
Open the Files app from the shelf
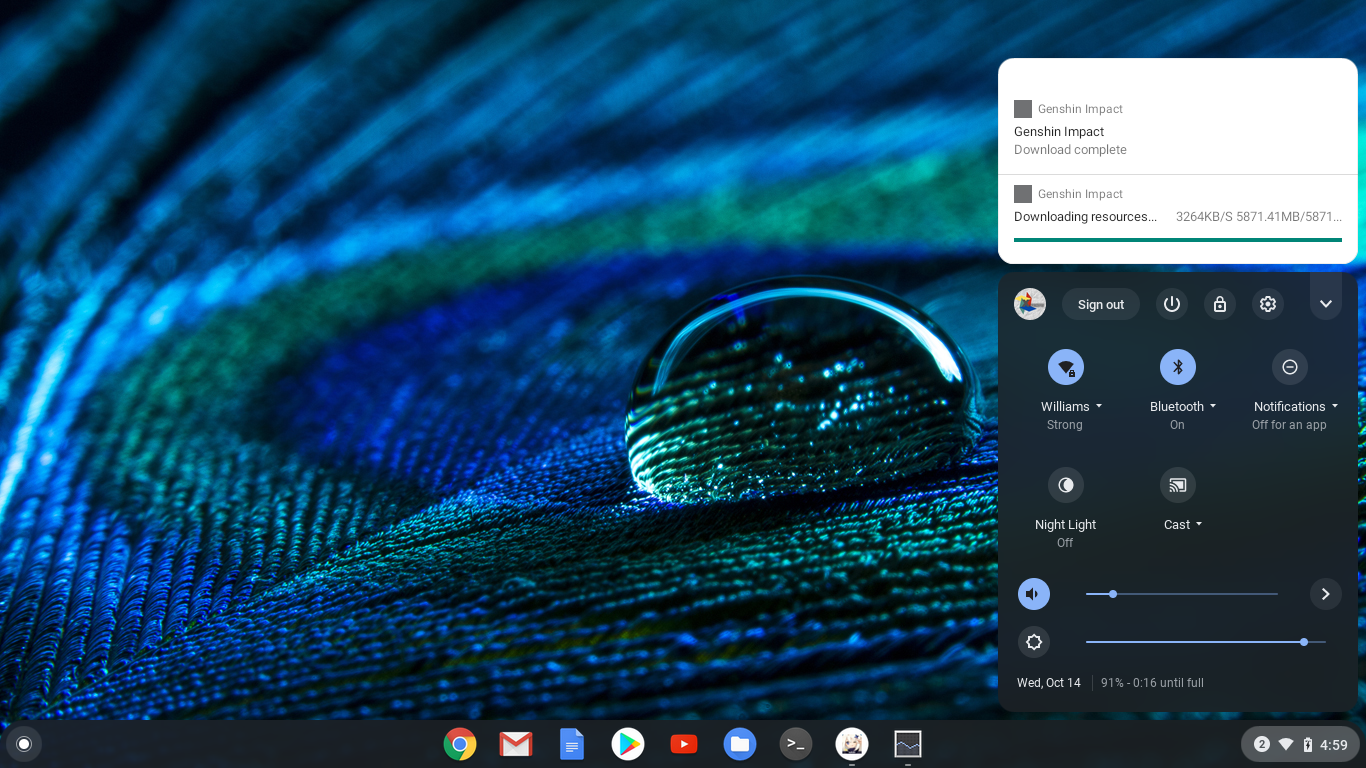click(740, 744)
